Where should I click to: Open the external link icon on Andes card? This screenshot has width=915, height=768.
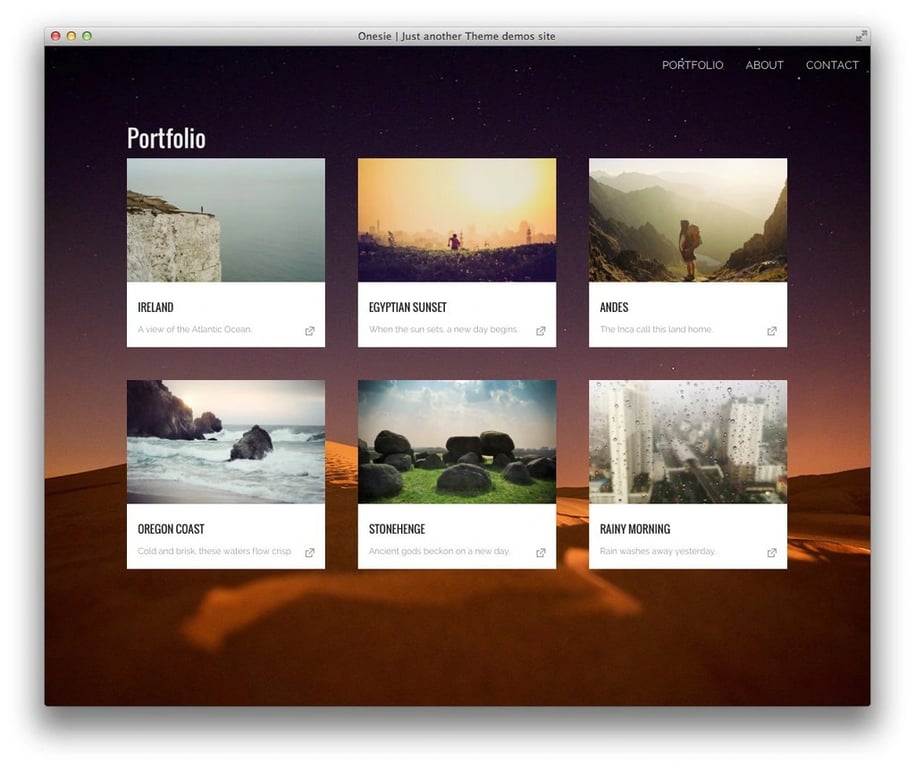pyautogui.click(x=771, y=330)
